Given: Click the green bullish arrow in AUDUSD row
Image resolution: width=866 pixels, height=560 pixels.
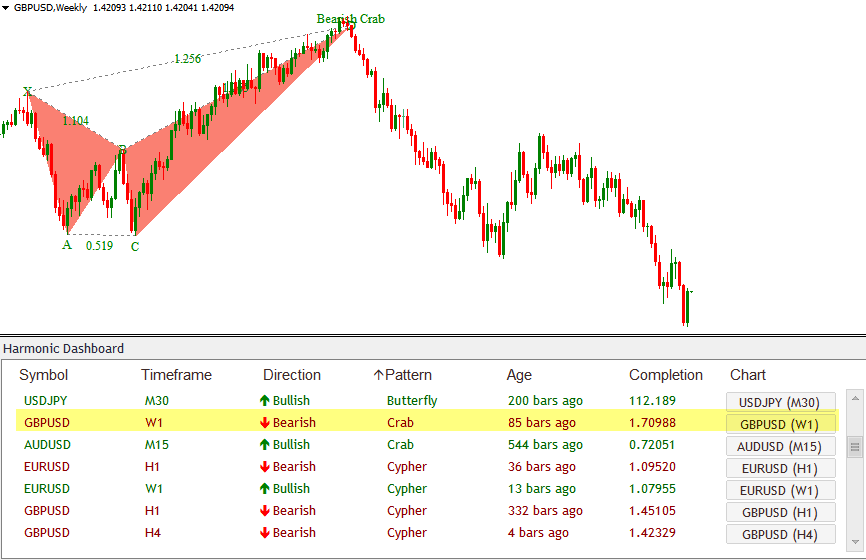Looking at the screenshot, I should pos(264,445).
